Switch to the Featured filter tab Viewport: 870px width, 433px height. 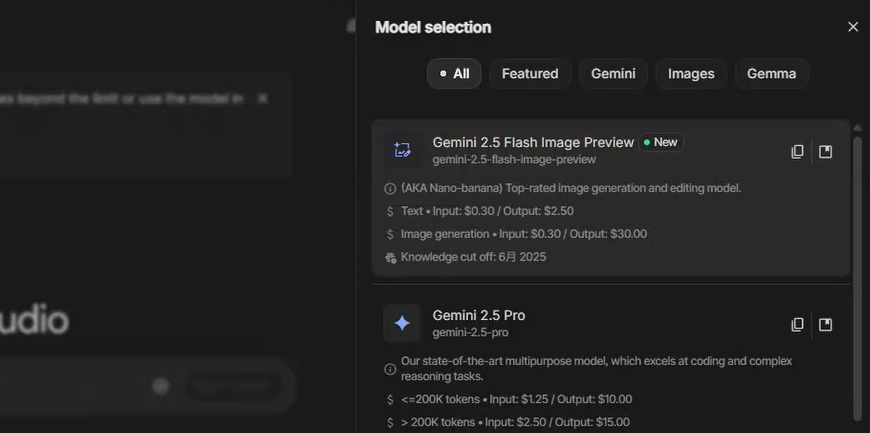tap(530, 74)
